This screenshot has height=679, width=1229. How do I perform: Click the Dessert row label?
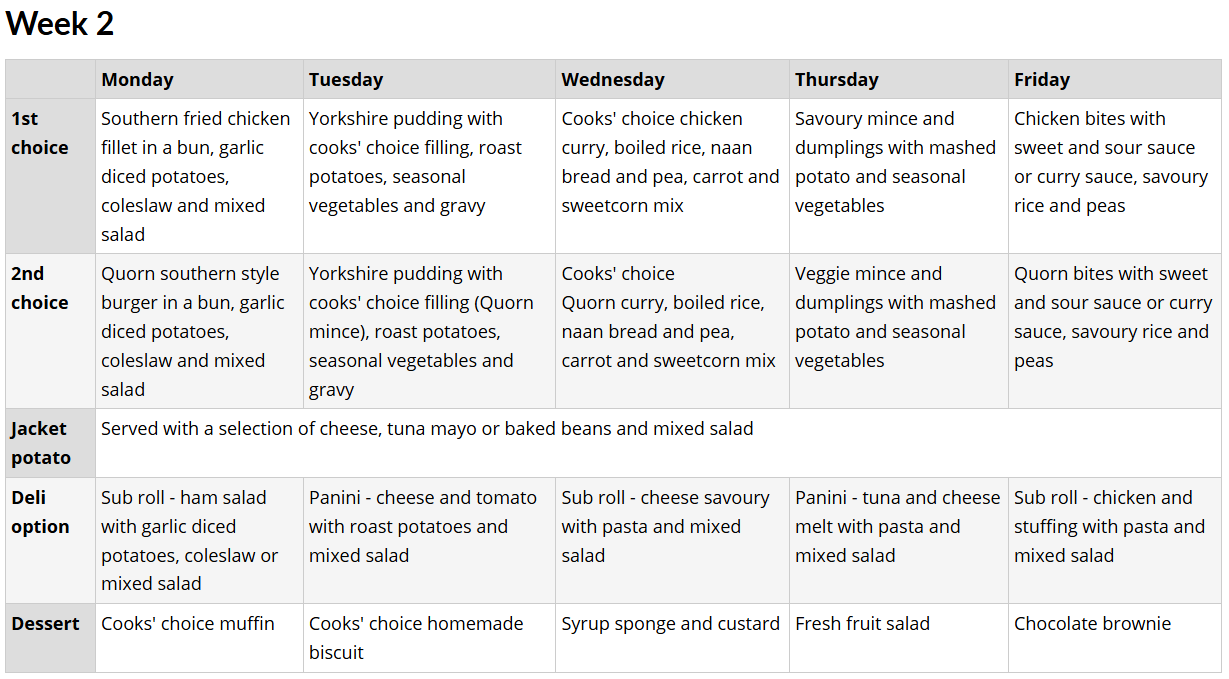pos(50,637)
